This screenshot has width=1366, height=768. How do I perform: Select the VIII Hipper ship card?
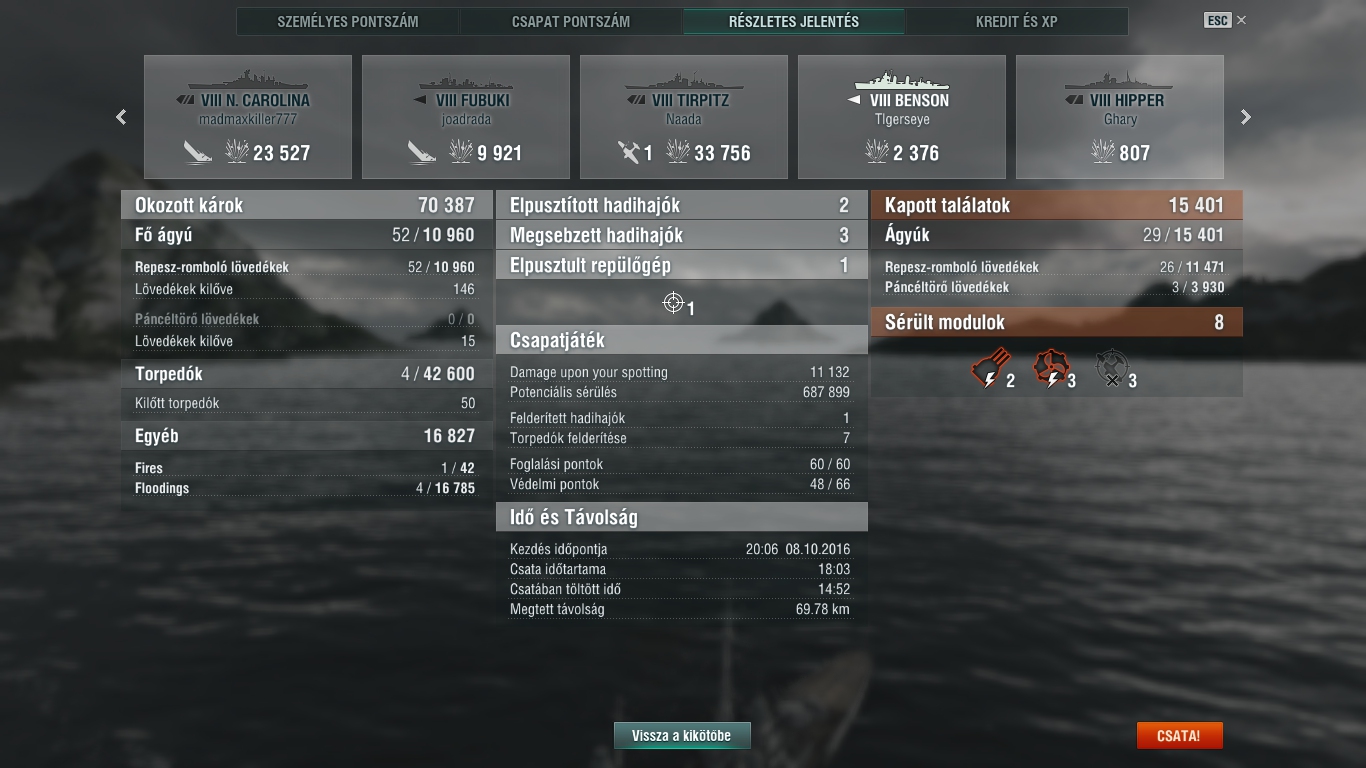[1120, 117]
